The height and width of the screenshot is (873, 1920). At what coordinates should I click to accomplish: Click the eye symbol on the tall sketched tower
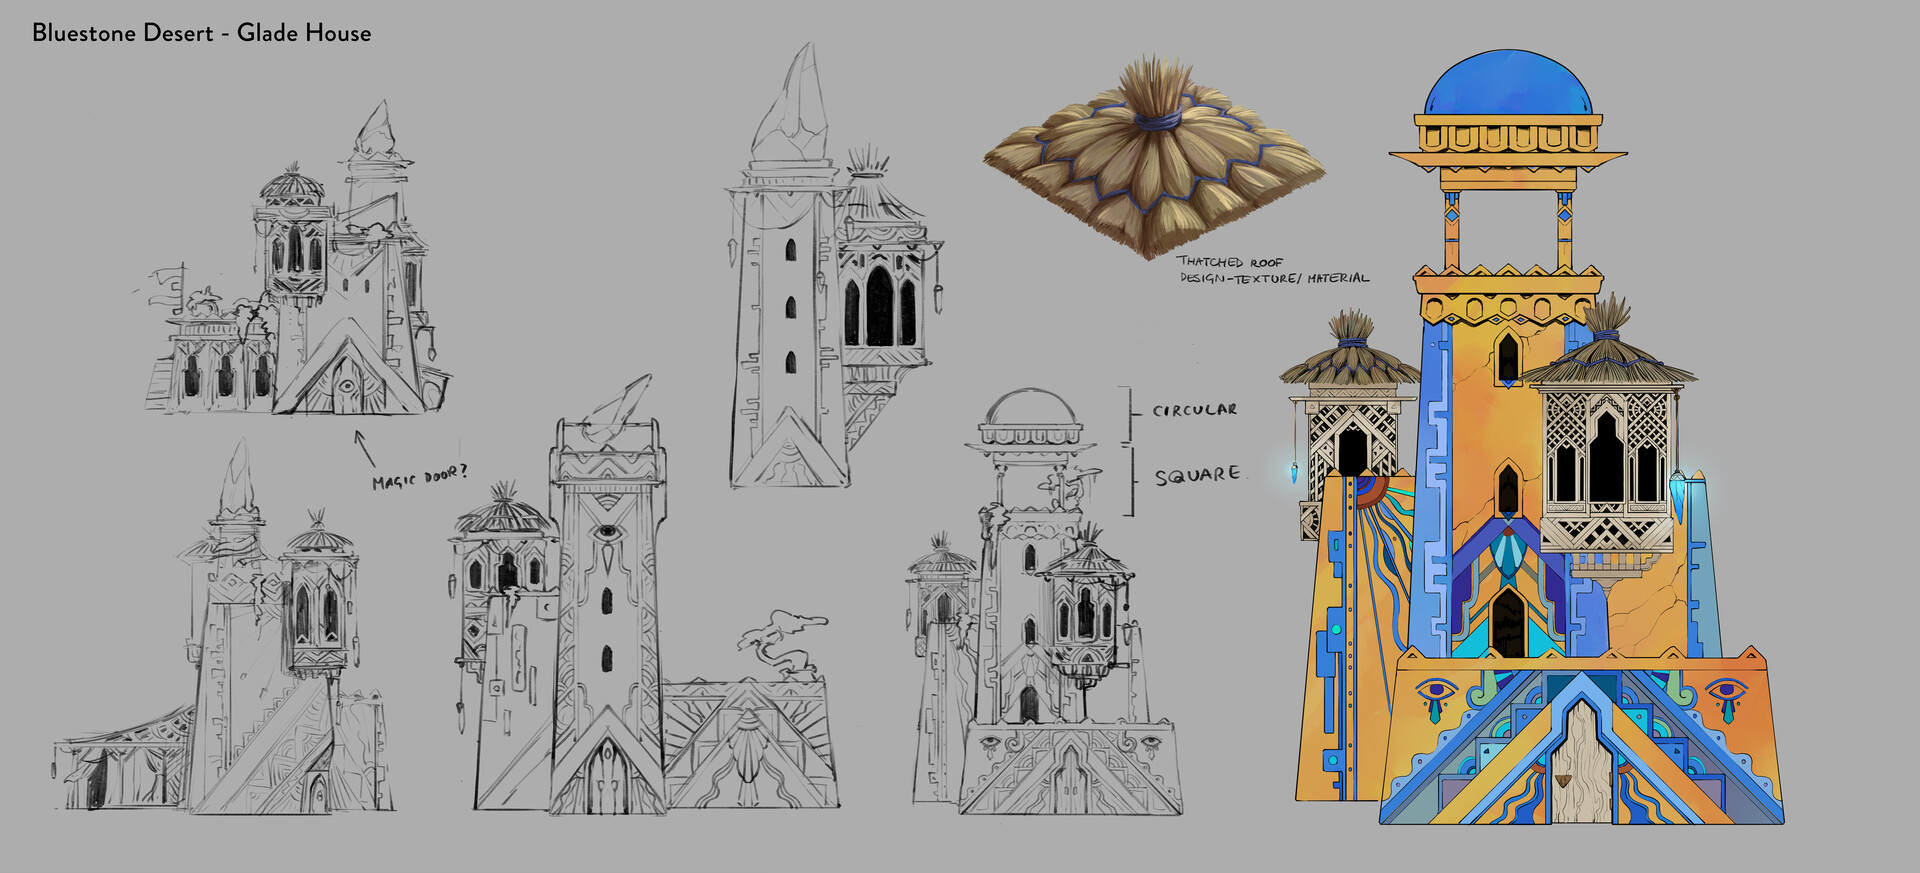tap(606, 532)
